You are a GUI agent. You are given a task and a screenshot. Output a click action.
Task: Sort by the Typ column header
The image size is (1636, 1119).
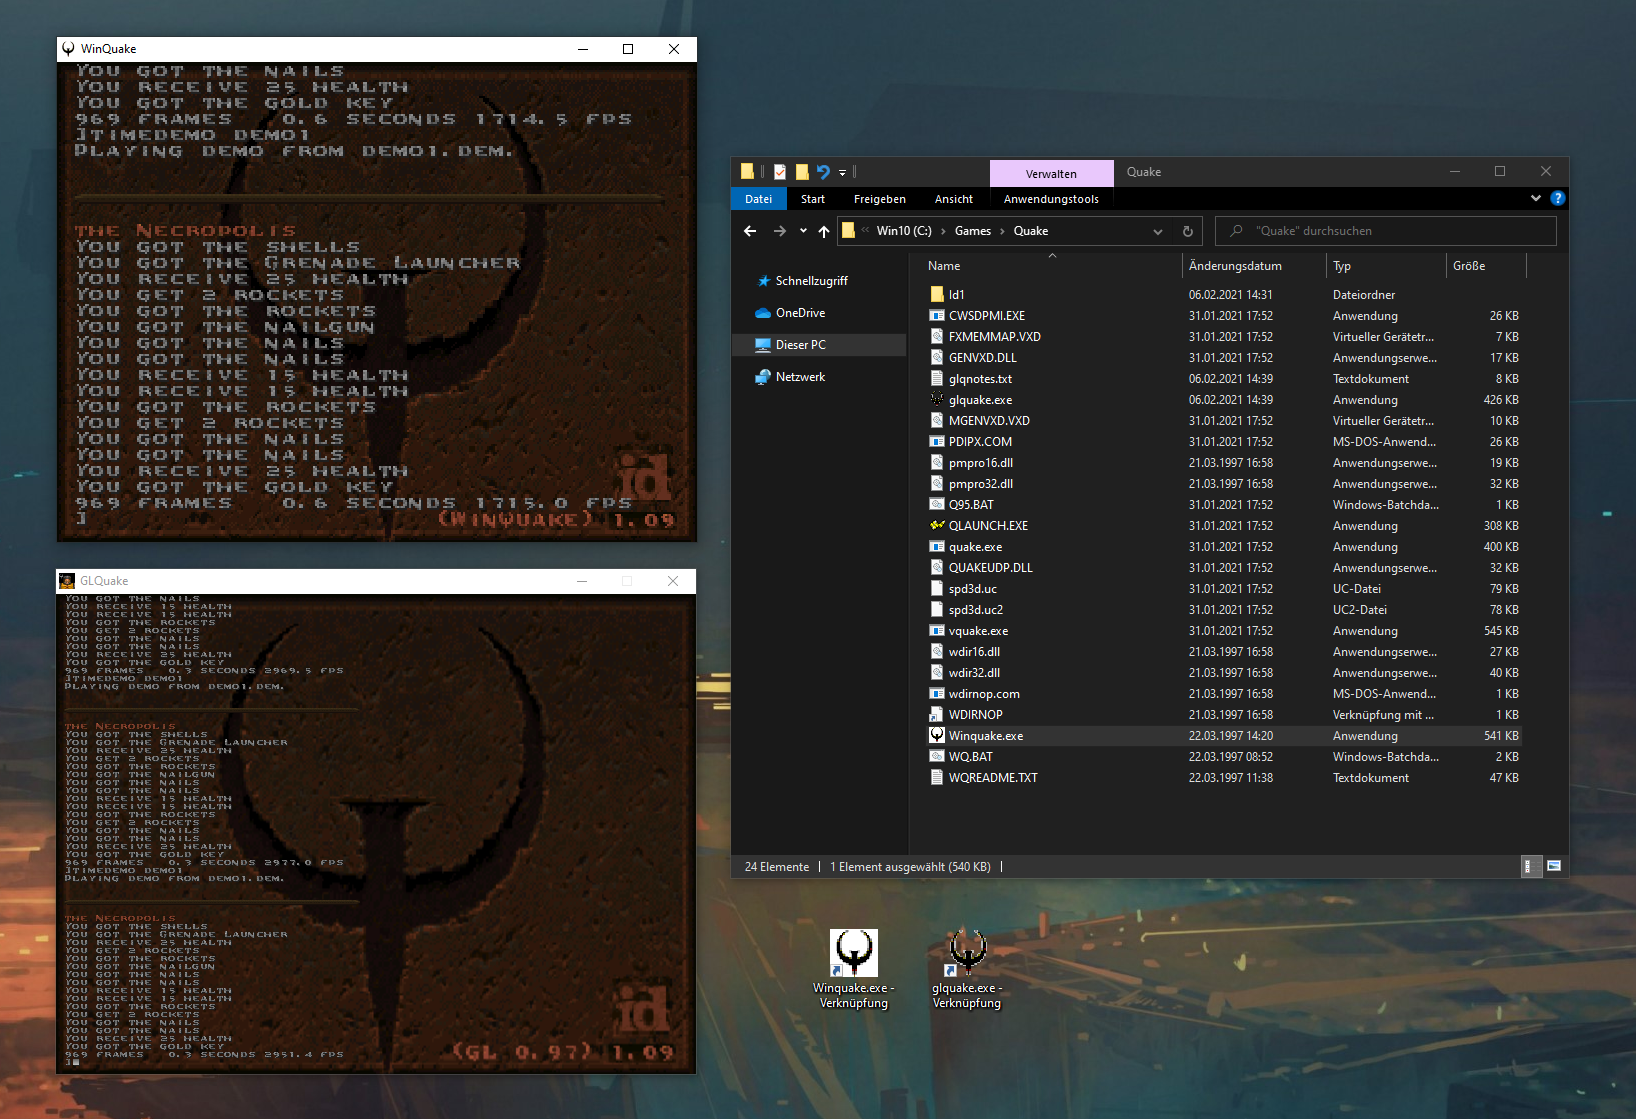(x=1386, y=266)
